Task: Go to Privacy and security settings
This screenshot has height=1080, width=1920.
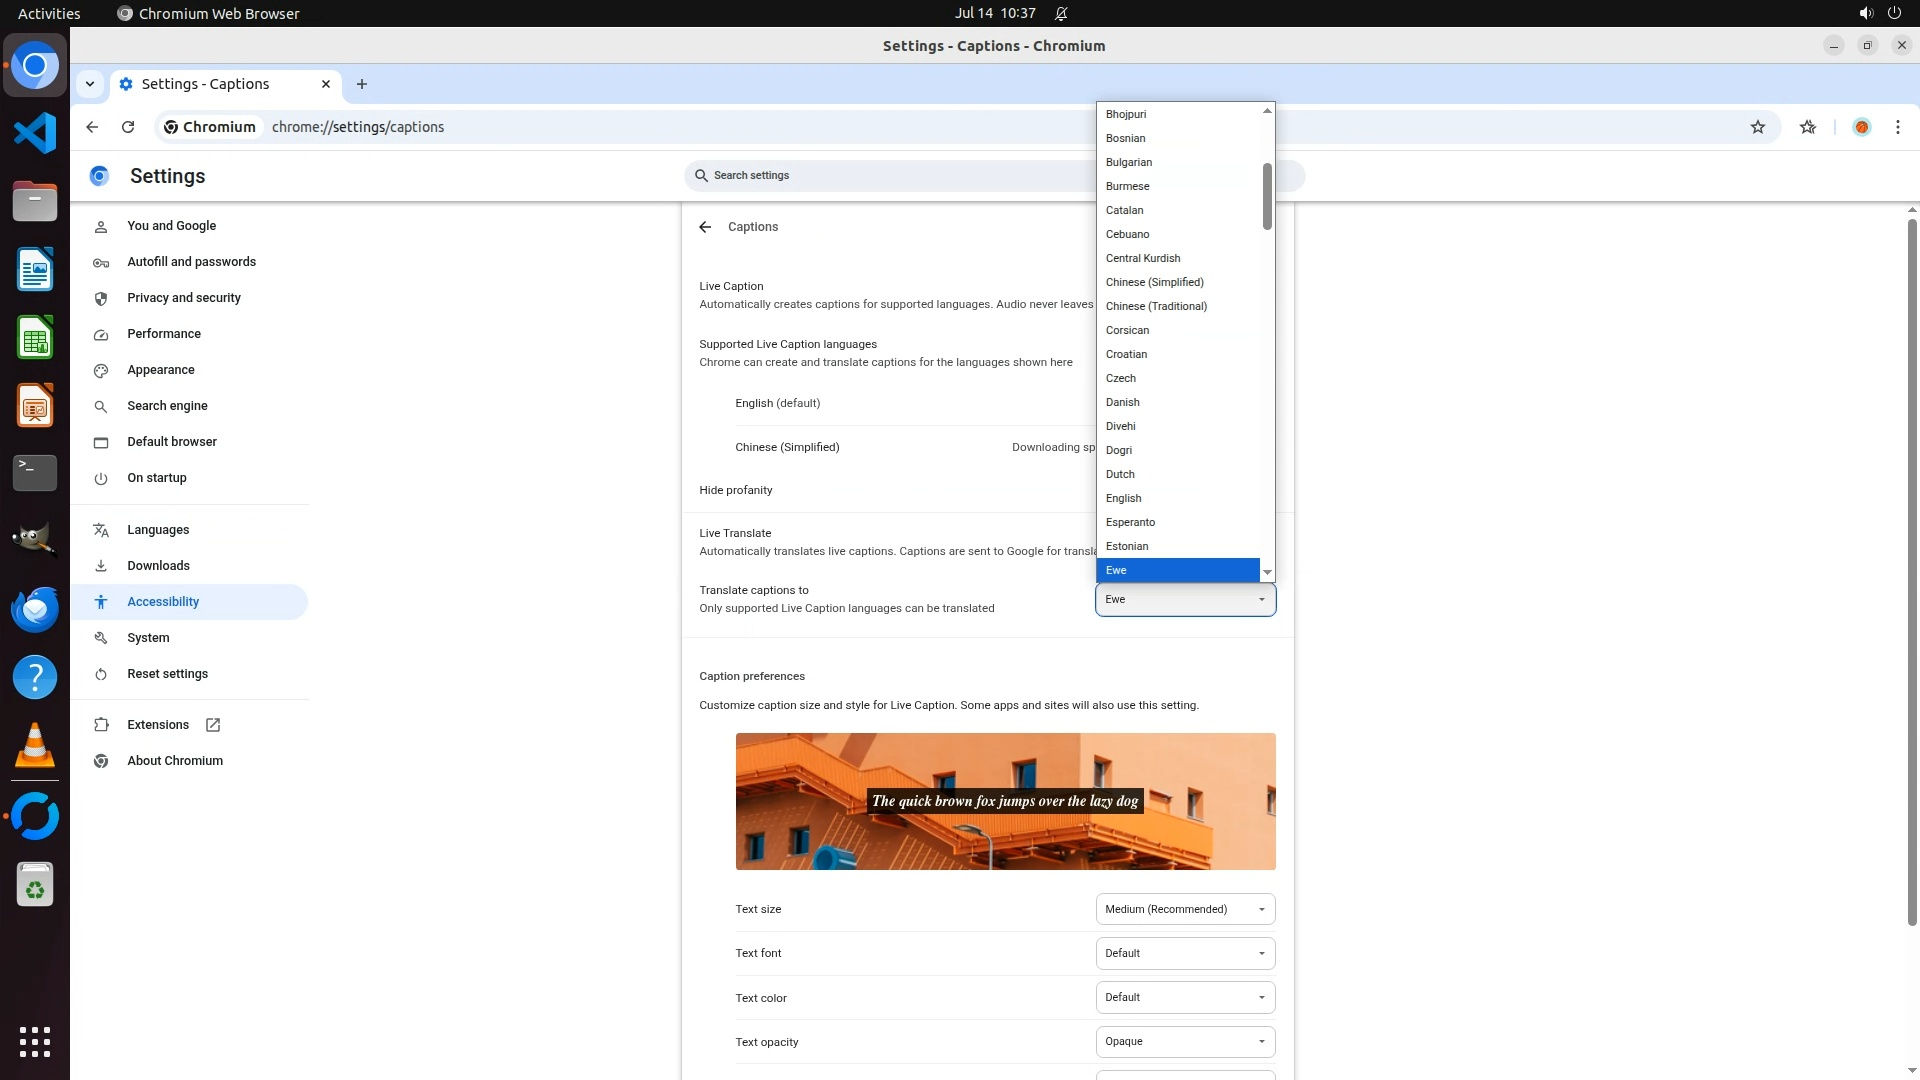Action: pyautogui.click(x=184, y=298)
